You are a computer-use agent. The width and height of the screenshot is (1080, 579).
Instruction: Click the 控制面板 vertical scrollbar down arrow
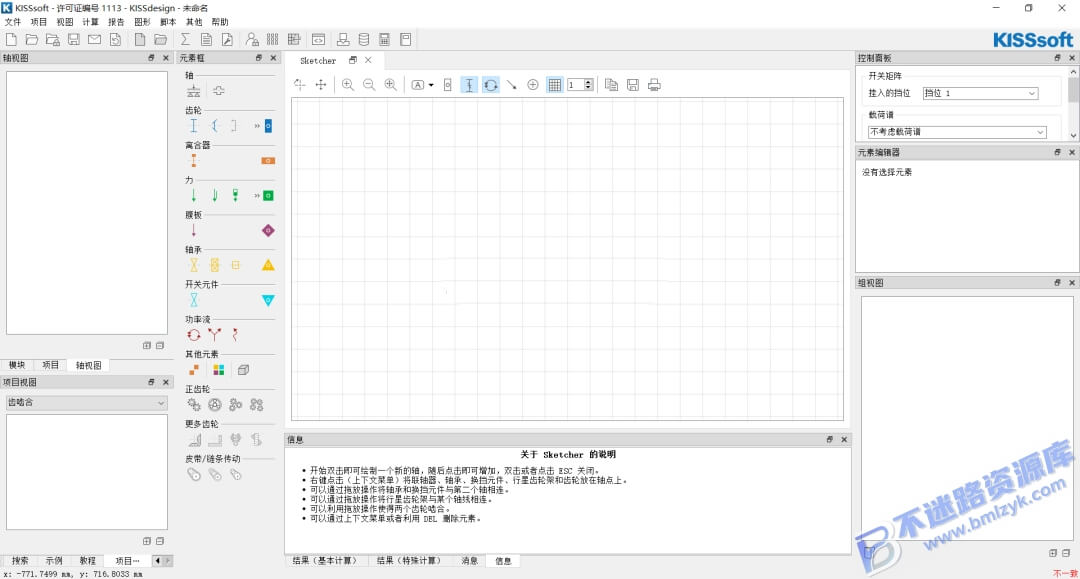(x=1073, y=136)
